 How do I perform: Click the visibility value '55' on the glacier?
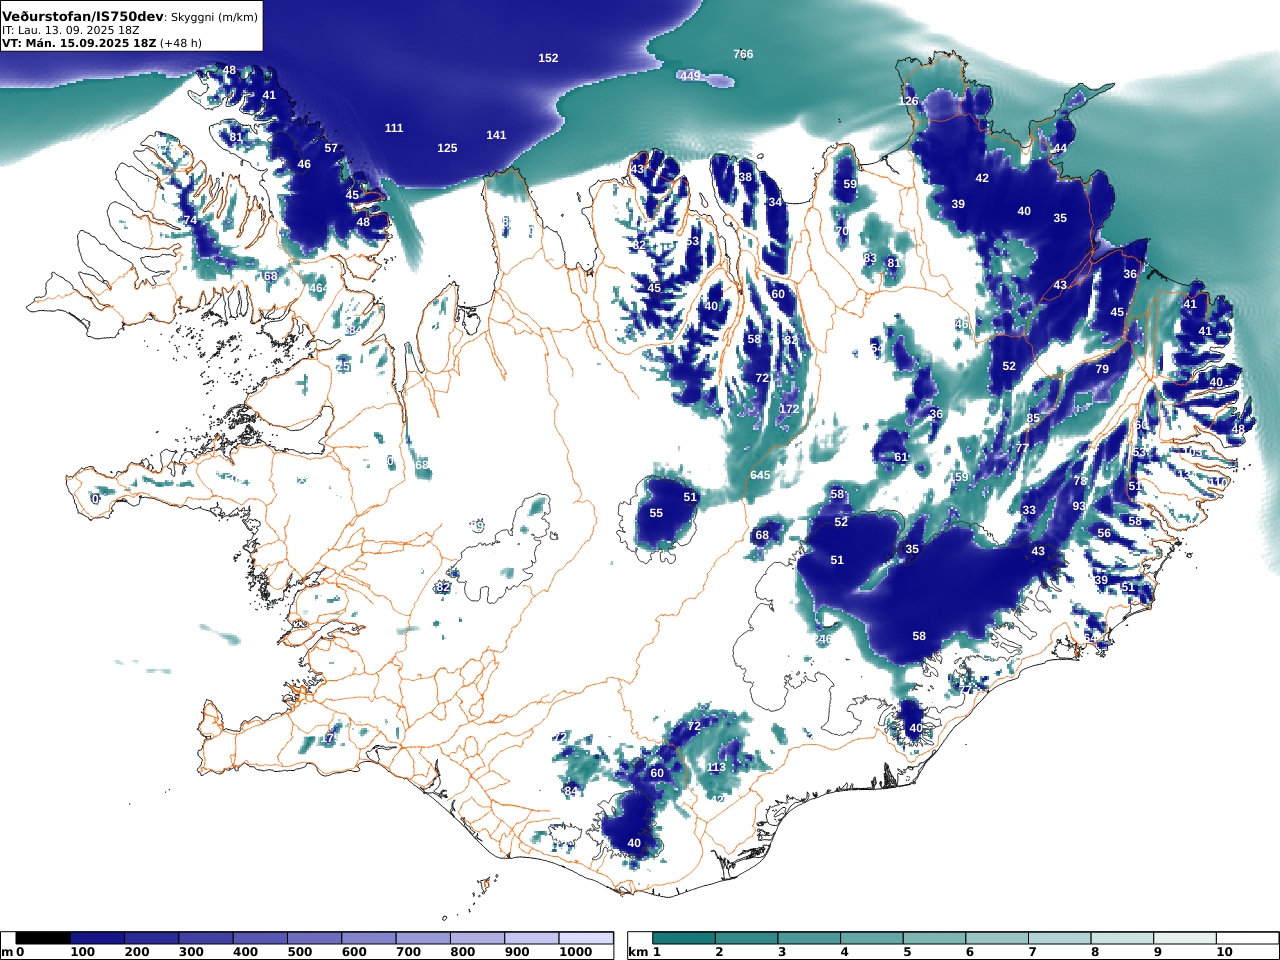[656, 513]
